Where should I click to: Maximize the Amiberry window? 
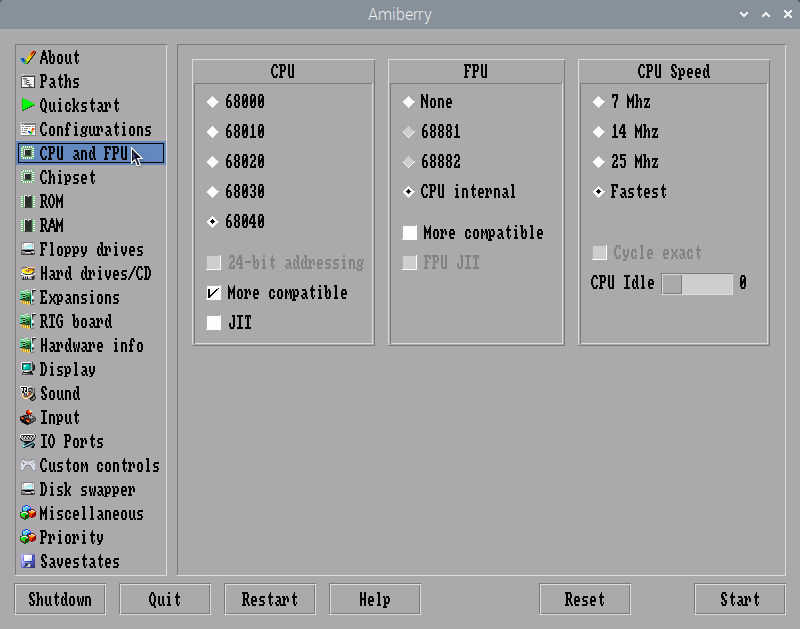[766, 14]
